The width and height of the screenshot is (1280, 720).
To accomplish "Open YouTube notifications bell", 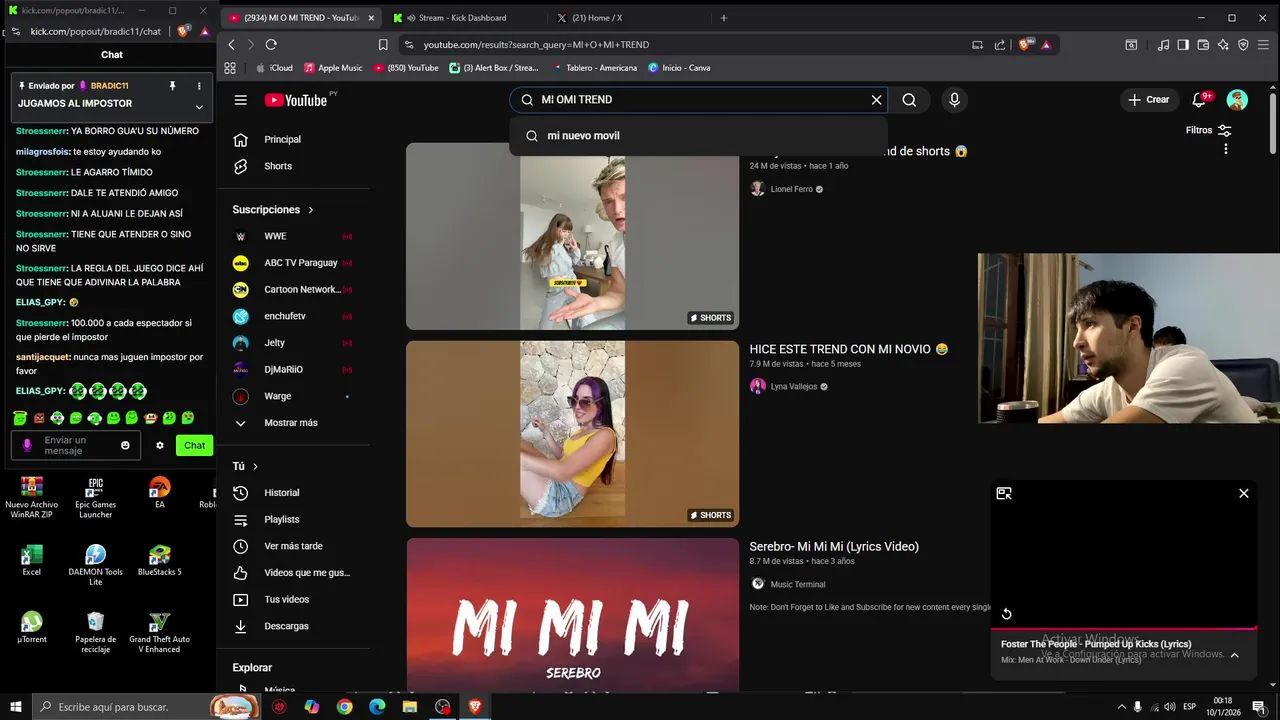I will (x=1201, y=100).
